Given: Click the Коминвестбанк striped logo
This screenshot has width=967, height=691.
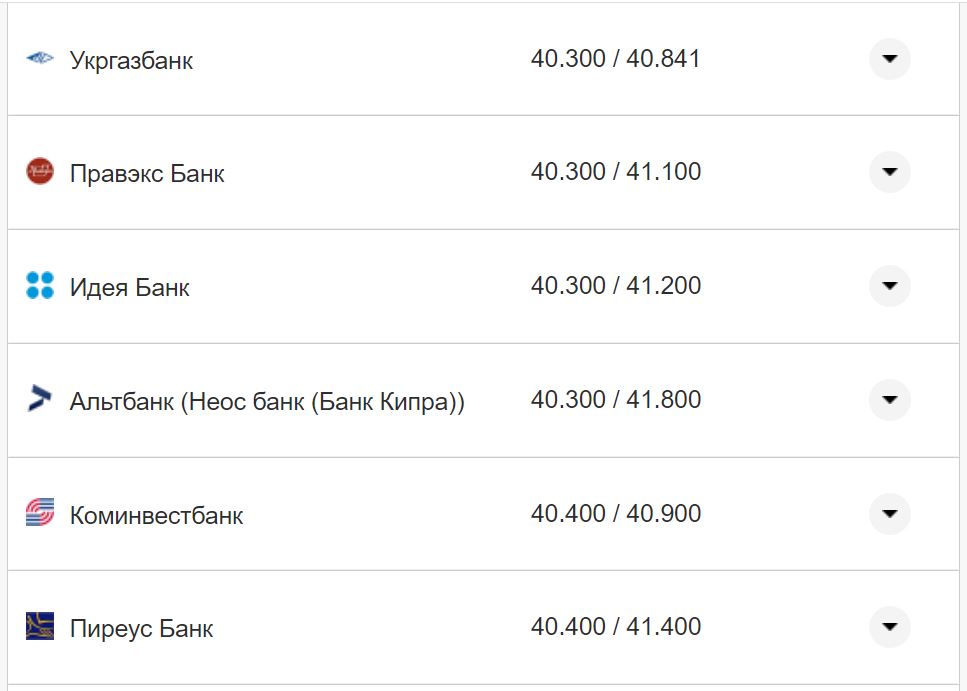Looking at the screenshot, I should click(40, 514).
